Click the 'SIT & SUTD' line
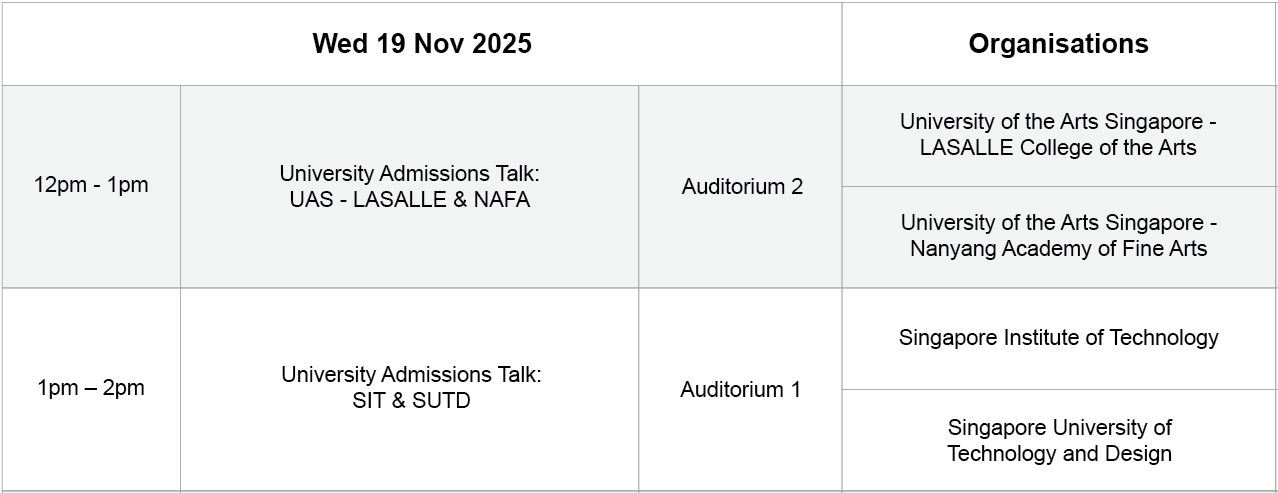 (411, 401)
